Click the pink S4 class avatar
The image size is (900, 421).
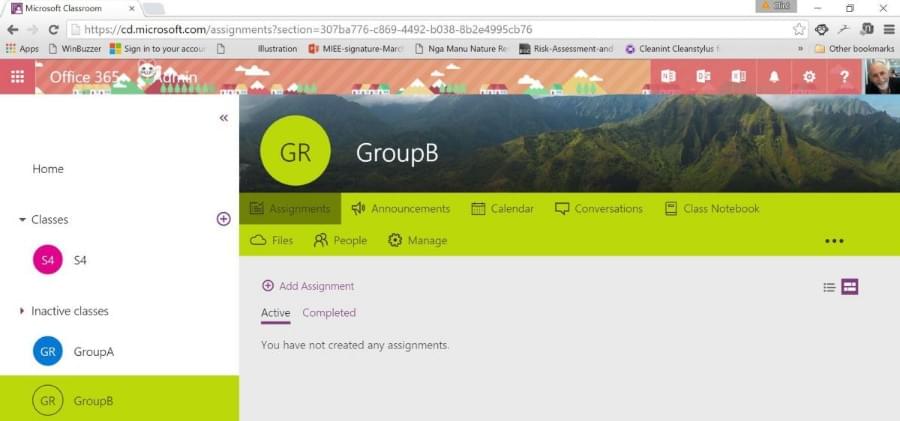pos(48,260)
